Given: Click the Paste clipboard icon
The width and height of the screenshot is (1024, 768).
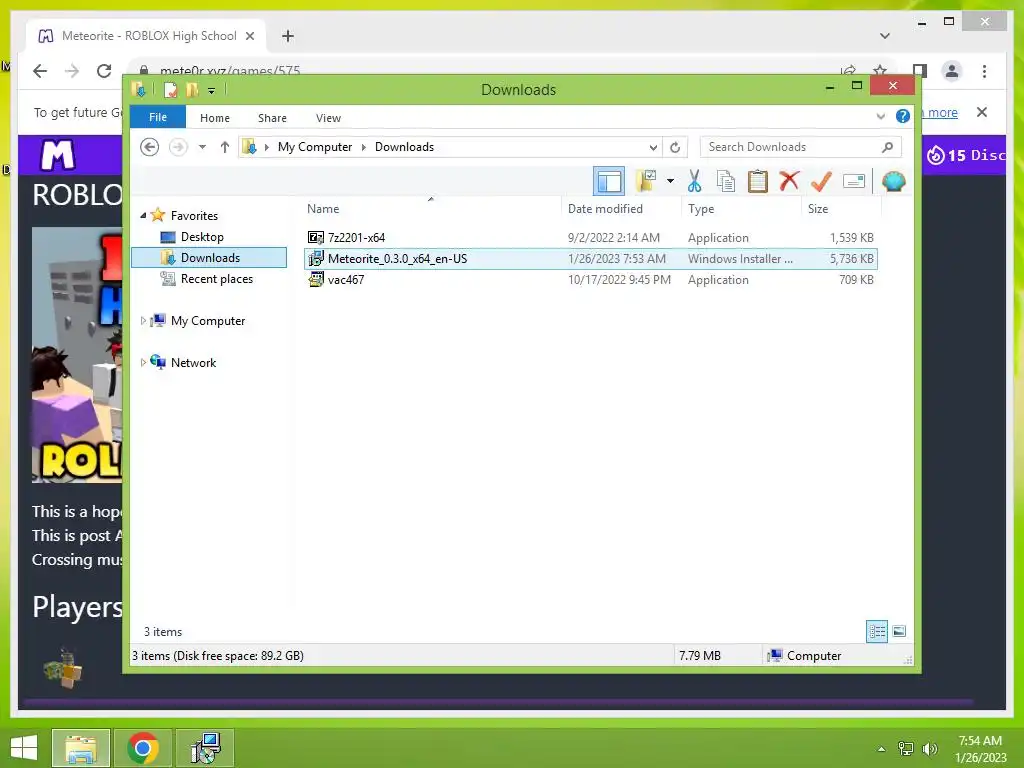Looking at the screenshot, I should coord(758,181).
